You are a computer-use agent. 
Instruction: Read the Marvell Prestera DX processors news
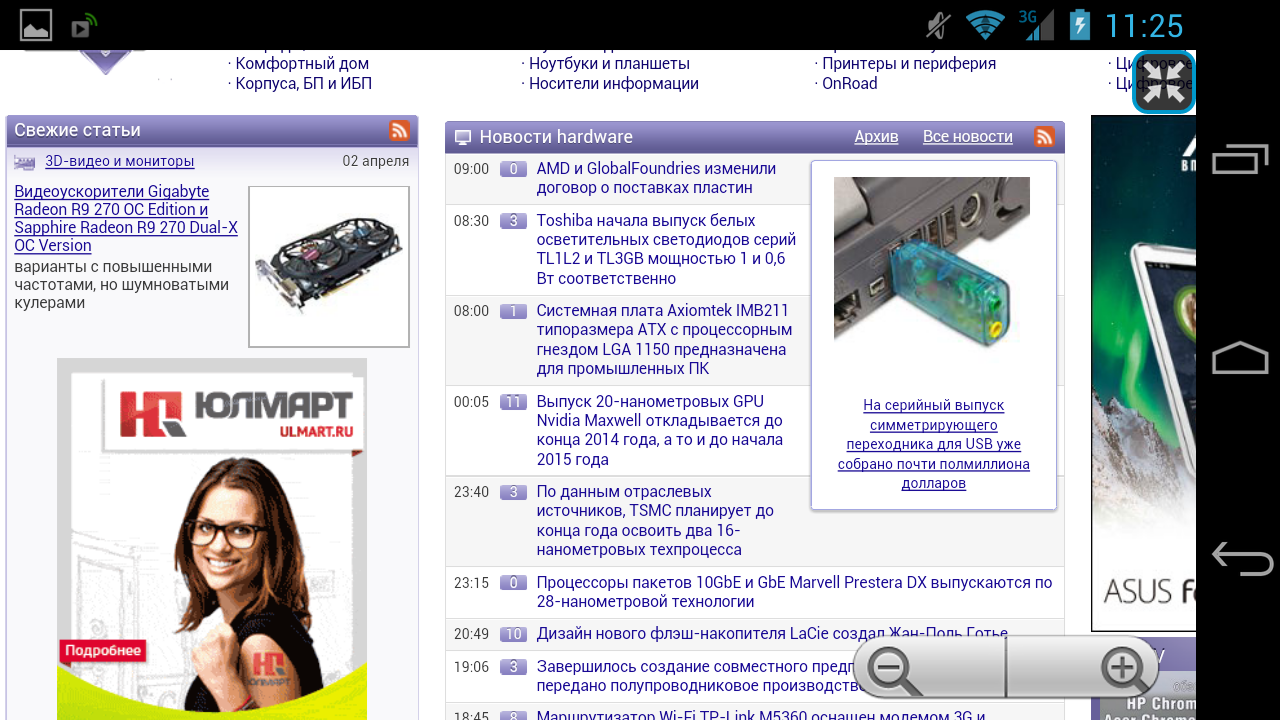[x=794, y=592]
